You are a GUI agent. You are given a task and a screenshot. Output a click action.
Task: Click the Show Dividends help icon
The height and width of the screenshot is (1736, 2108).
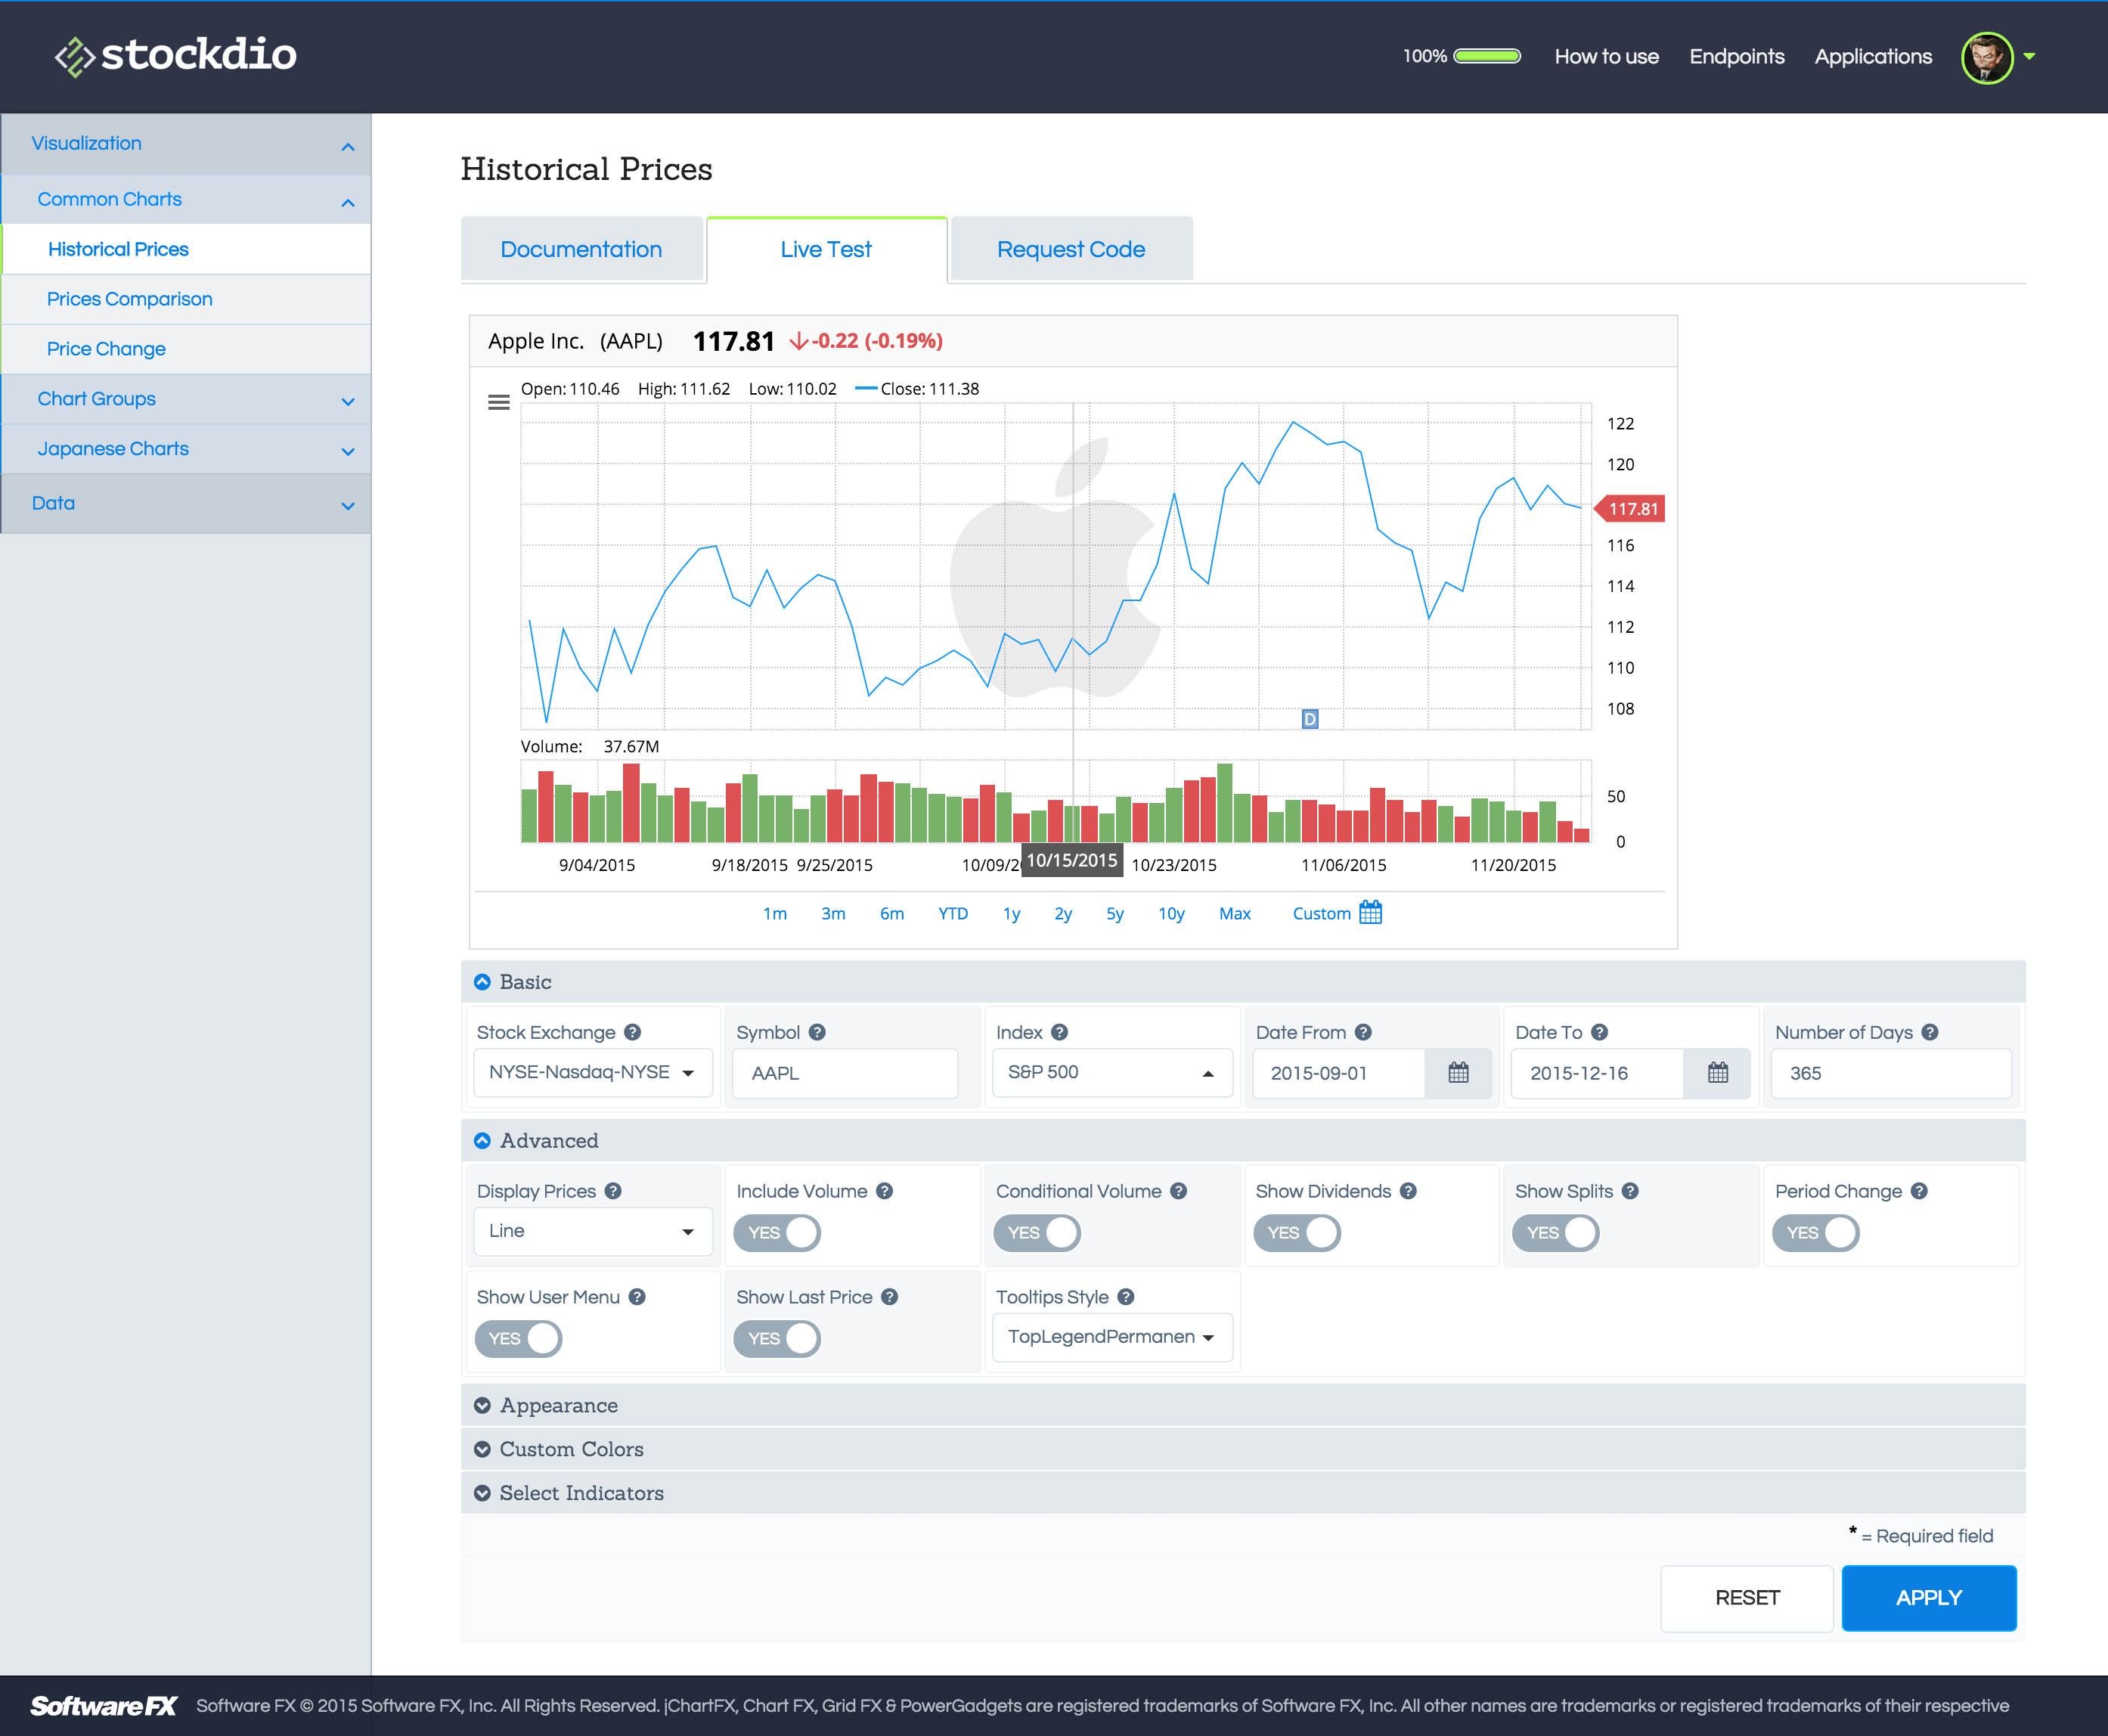(x=1408, y=1191)
